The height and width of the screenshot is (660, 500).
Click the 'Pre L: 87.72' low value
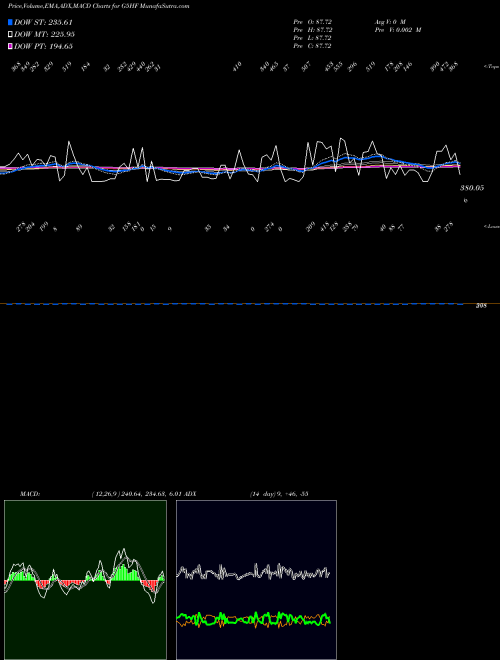(x=313, y=38)
